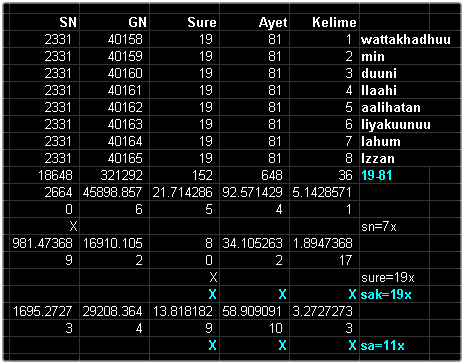Screen dimensions: 464x364
Task: Click the SN total 18648
Action: pos(55,175)
